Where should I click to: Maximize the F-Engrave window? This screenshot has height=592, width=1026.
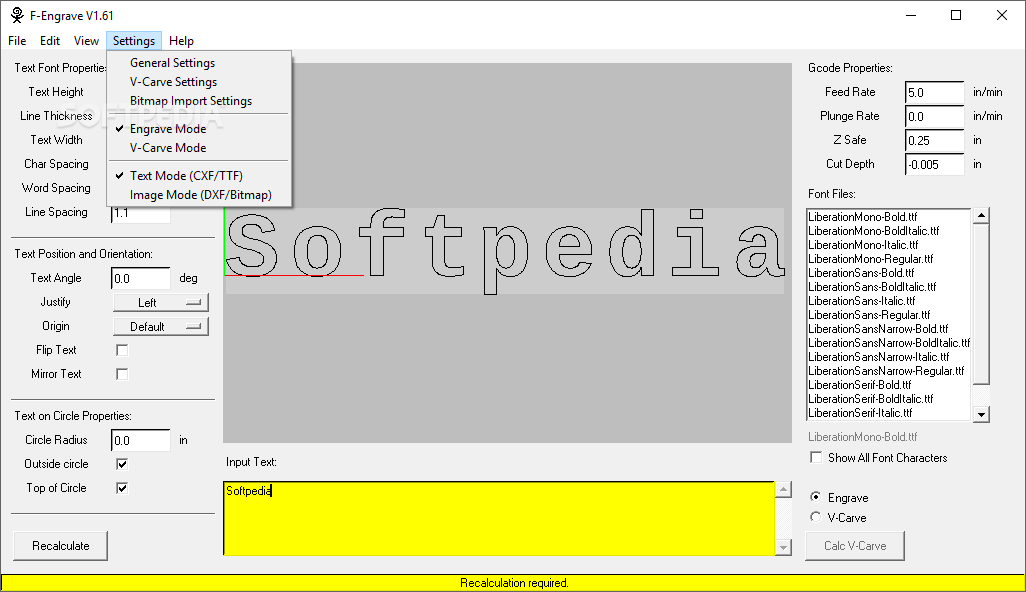(x=956, y=15)
